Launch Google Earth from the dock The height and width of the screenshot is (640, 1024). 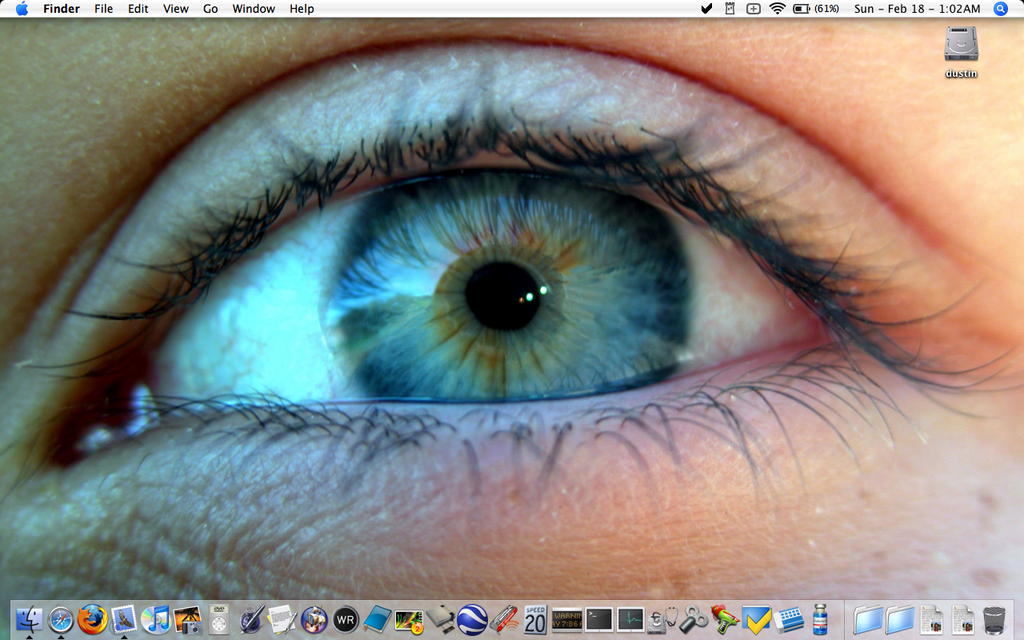pyautogui.click(x=473, y=619)
